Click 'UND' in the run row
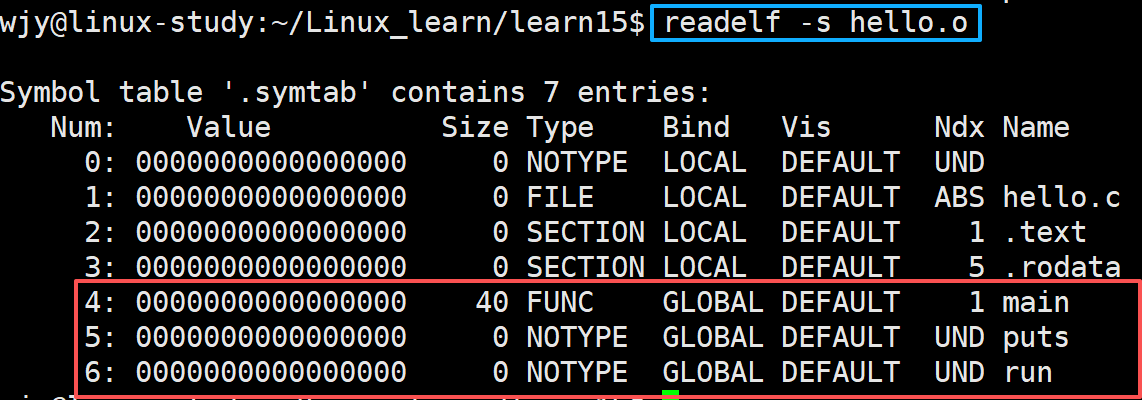 pos(960,372)
